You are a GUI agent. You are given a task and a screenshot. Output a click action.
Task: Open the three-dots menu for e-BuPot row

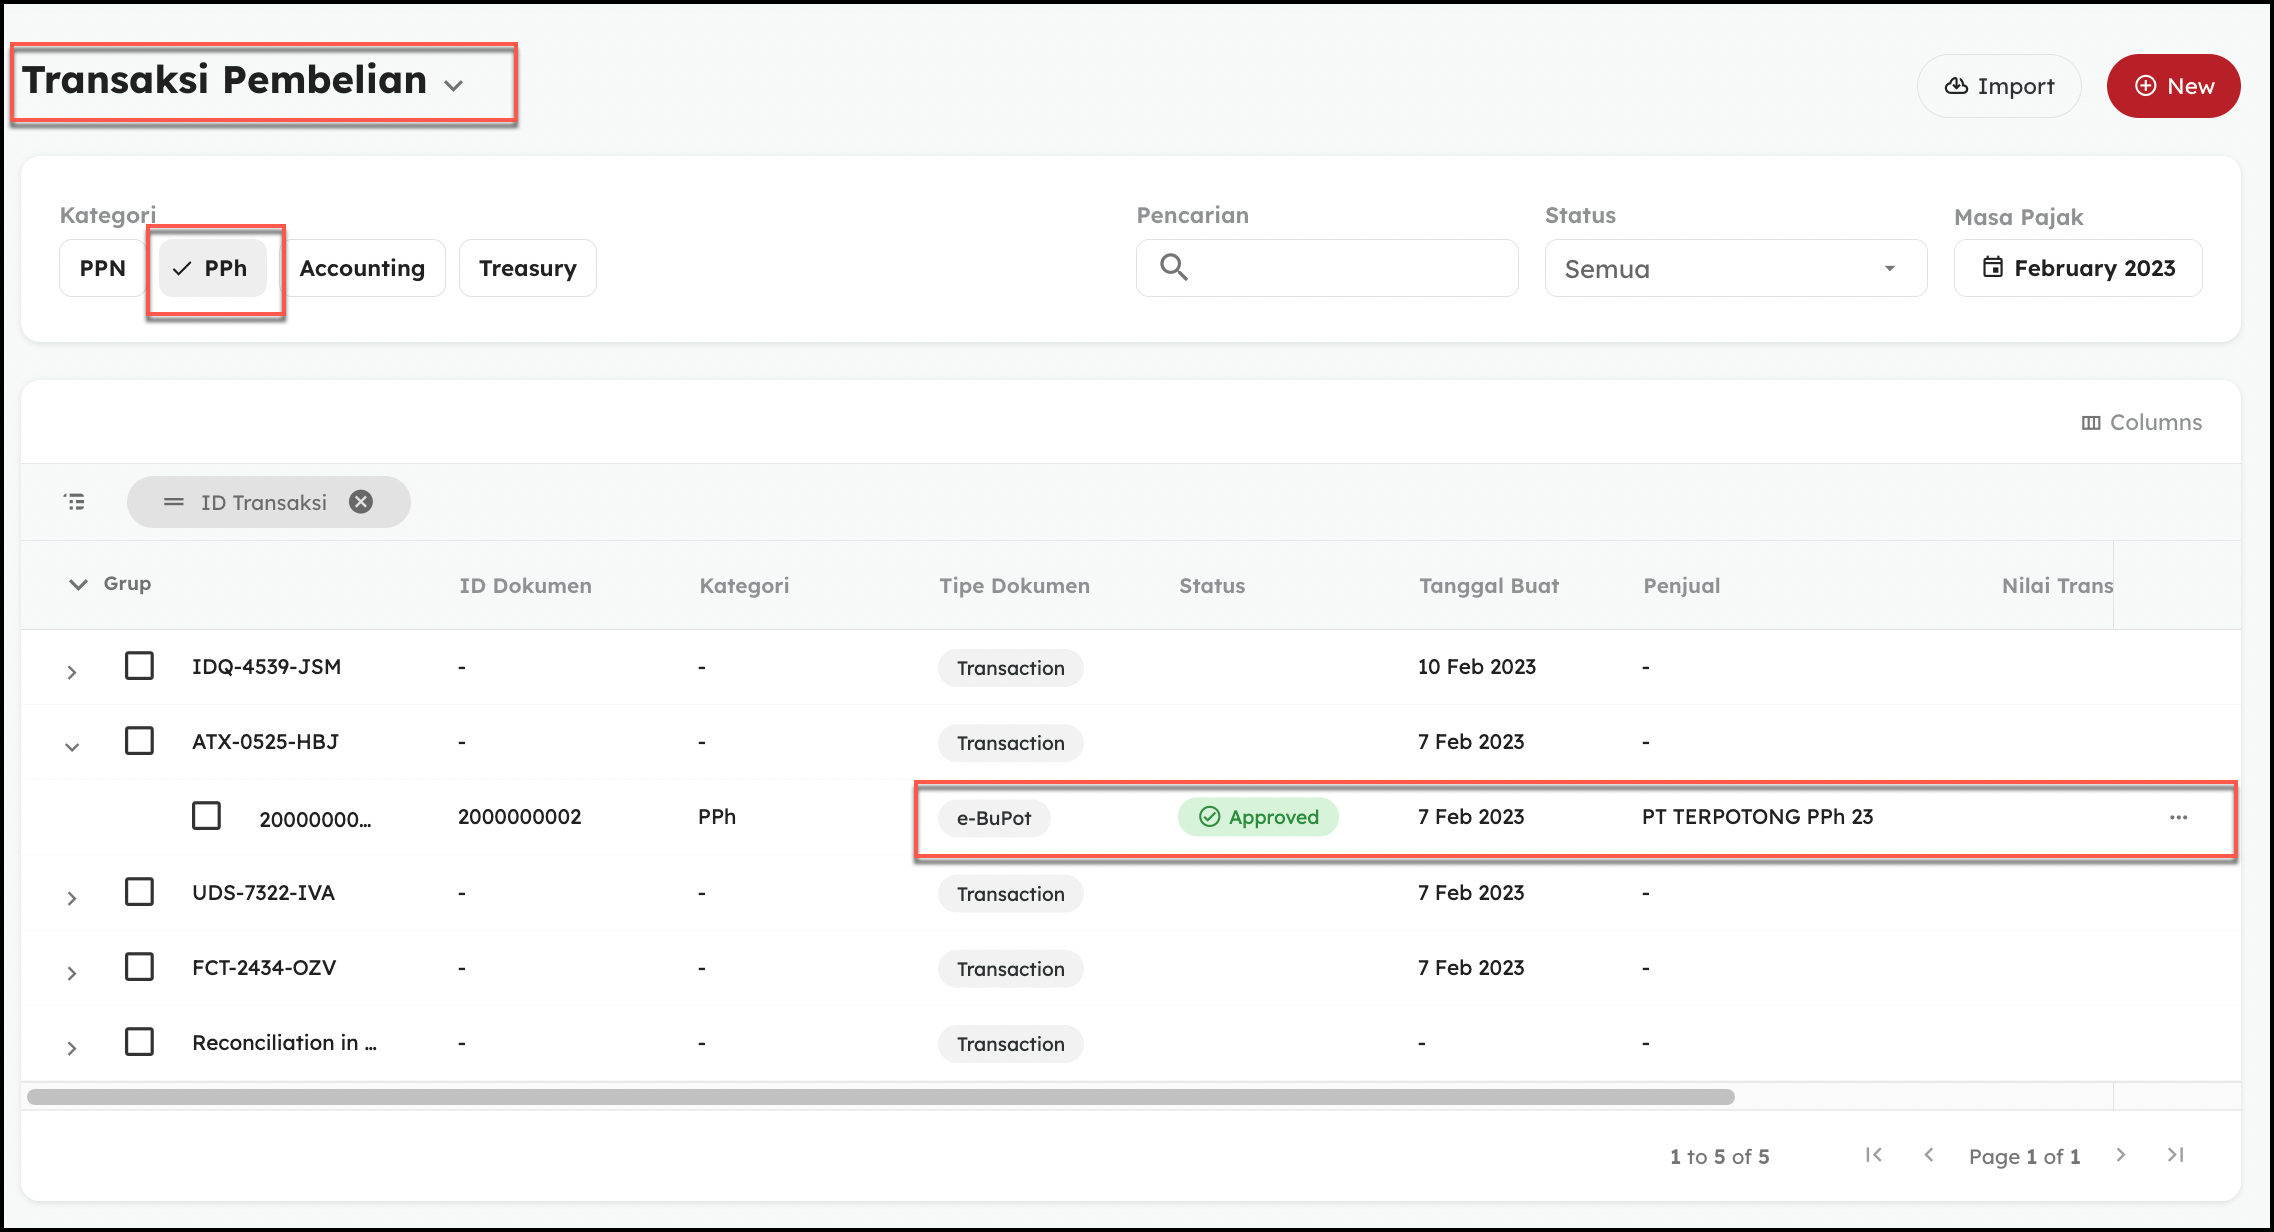[x=2178, y=818]
